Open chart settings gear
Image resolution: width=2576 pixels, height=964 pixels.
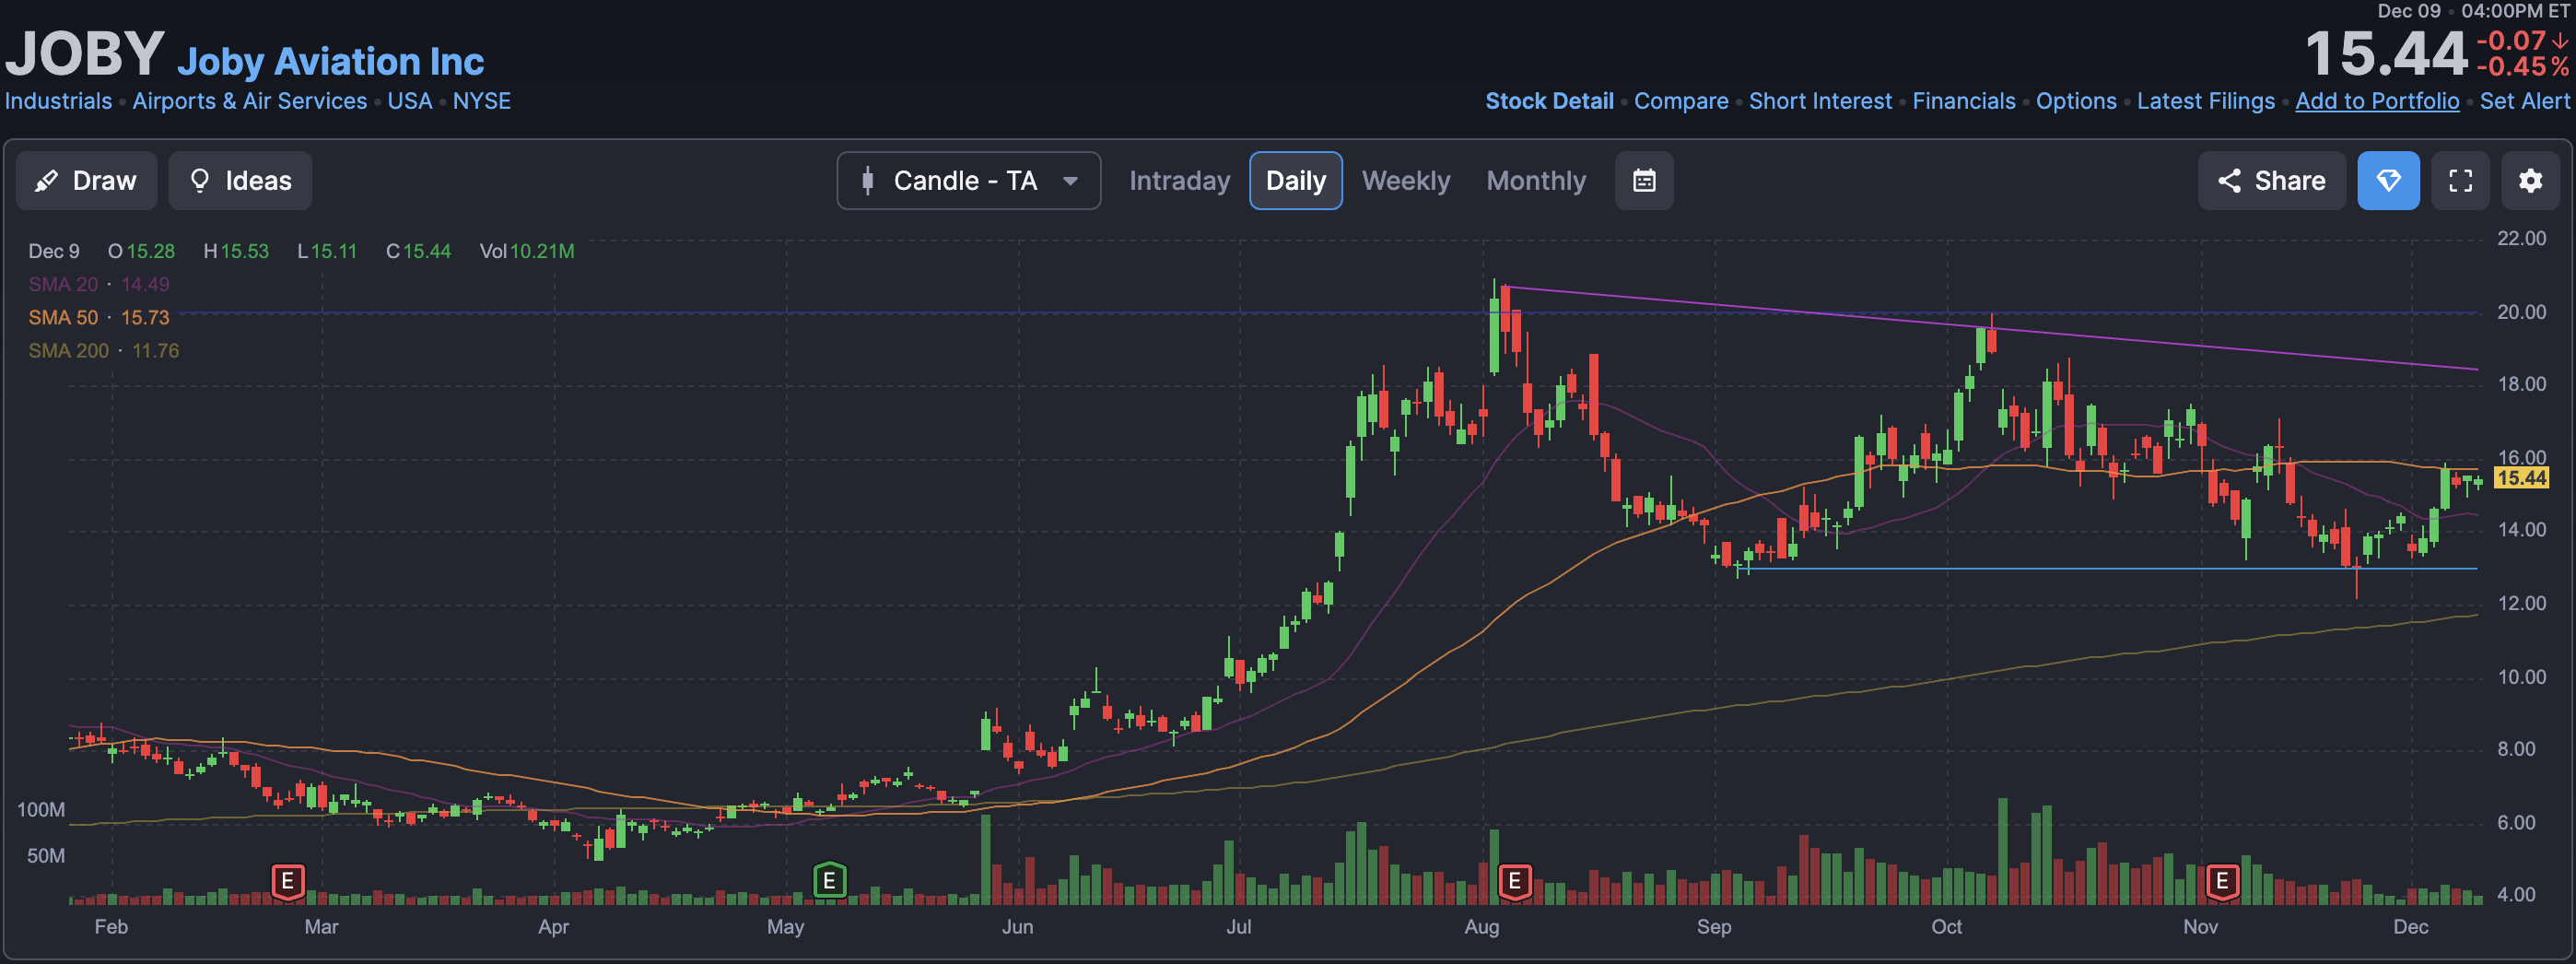pos(2530,181)
